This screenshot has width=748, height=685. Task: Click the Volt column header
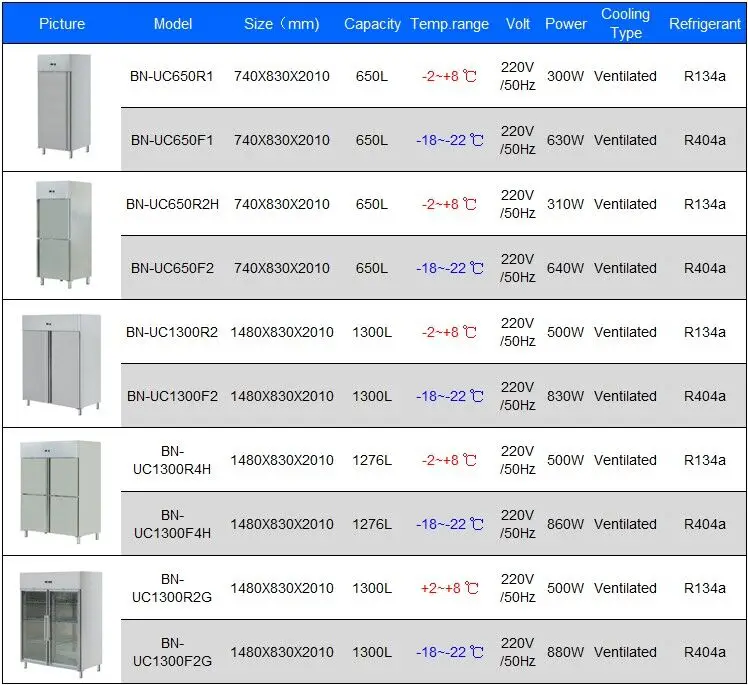click(518, 24)
